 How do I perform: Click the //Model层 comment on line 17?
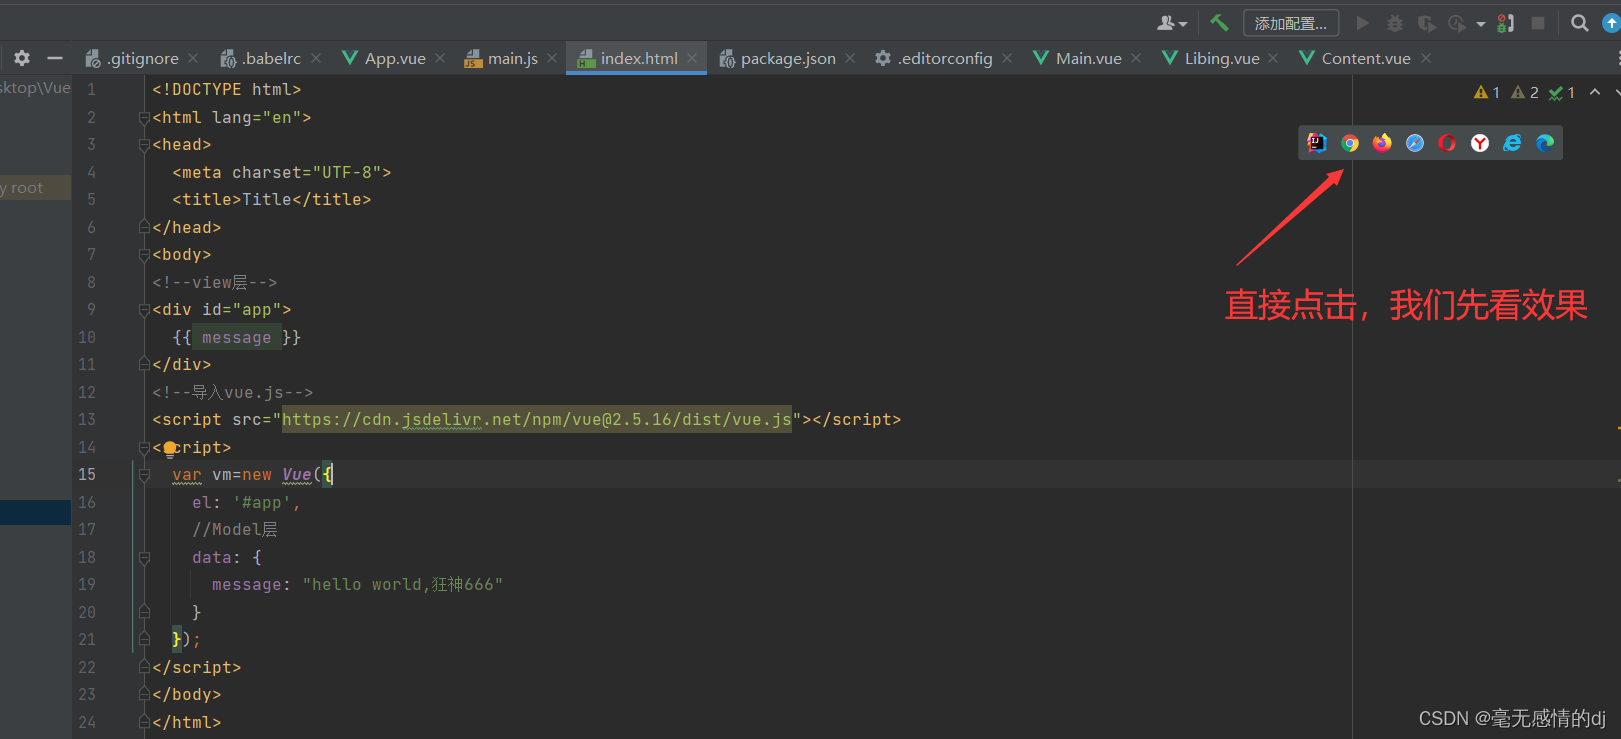tap(235, 530)
